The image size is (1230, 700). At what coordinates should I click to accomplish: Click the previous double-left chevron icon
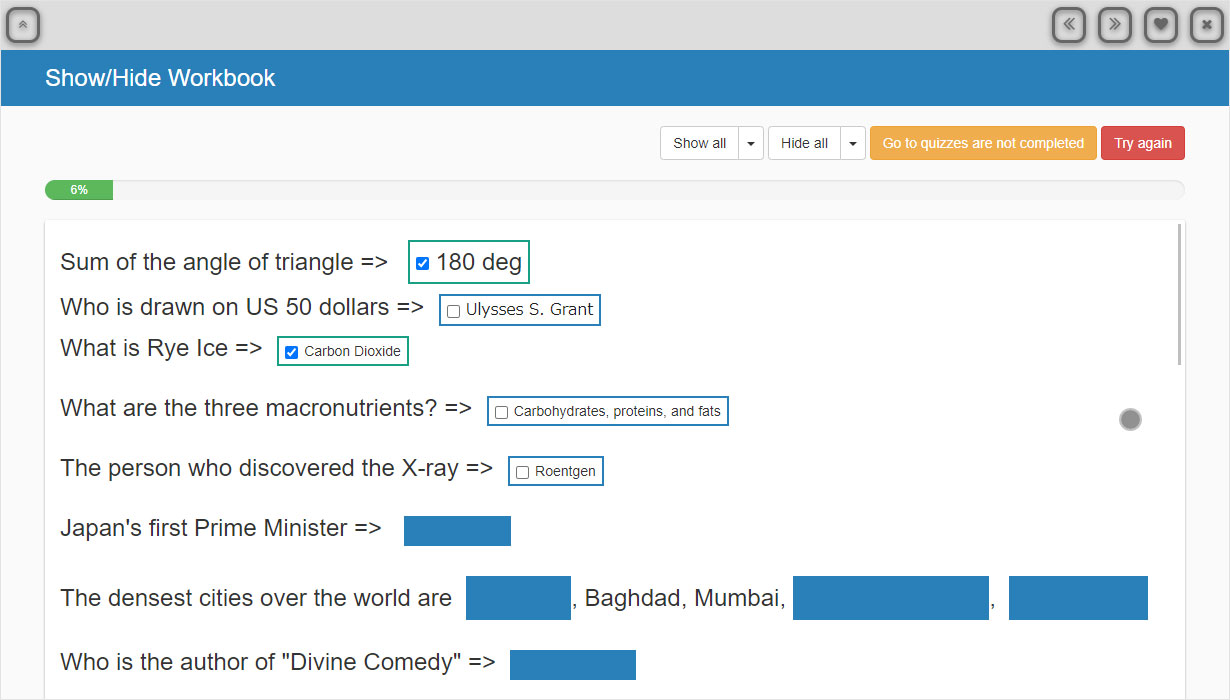tap(1069, 25)
